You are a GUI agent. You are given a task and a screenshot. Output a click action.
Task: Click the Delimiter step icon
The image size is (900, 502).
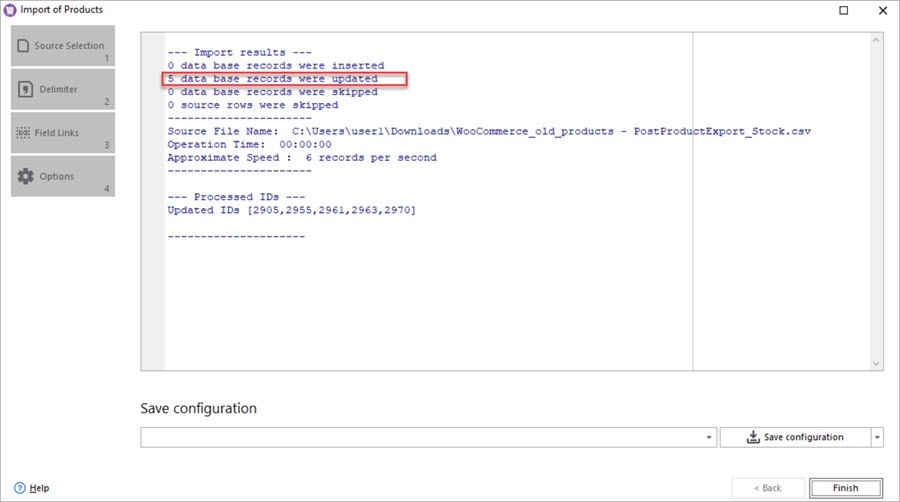[x=23, y=89]
